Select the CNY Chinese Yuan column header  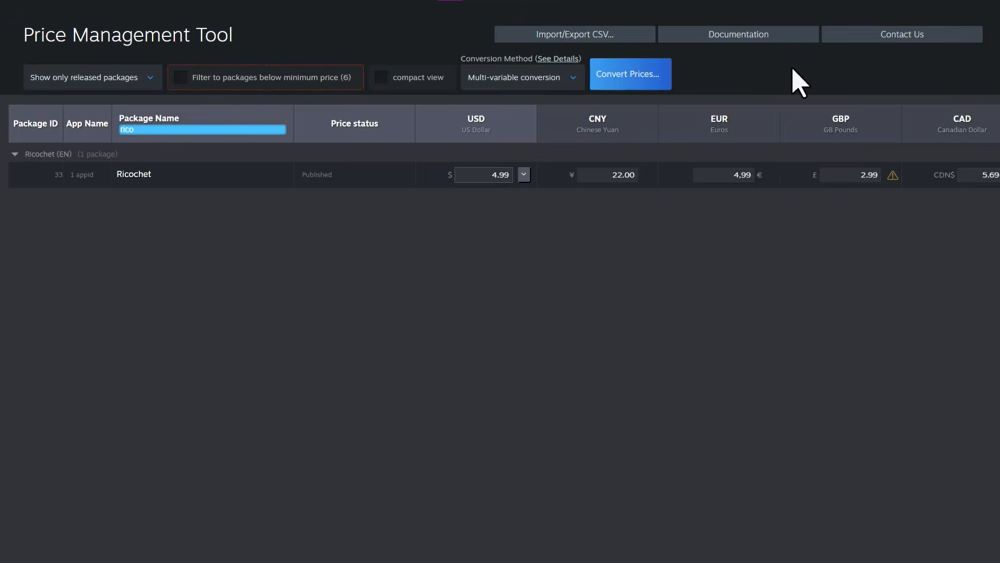tap(598, 124)
